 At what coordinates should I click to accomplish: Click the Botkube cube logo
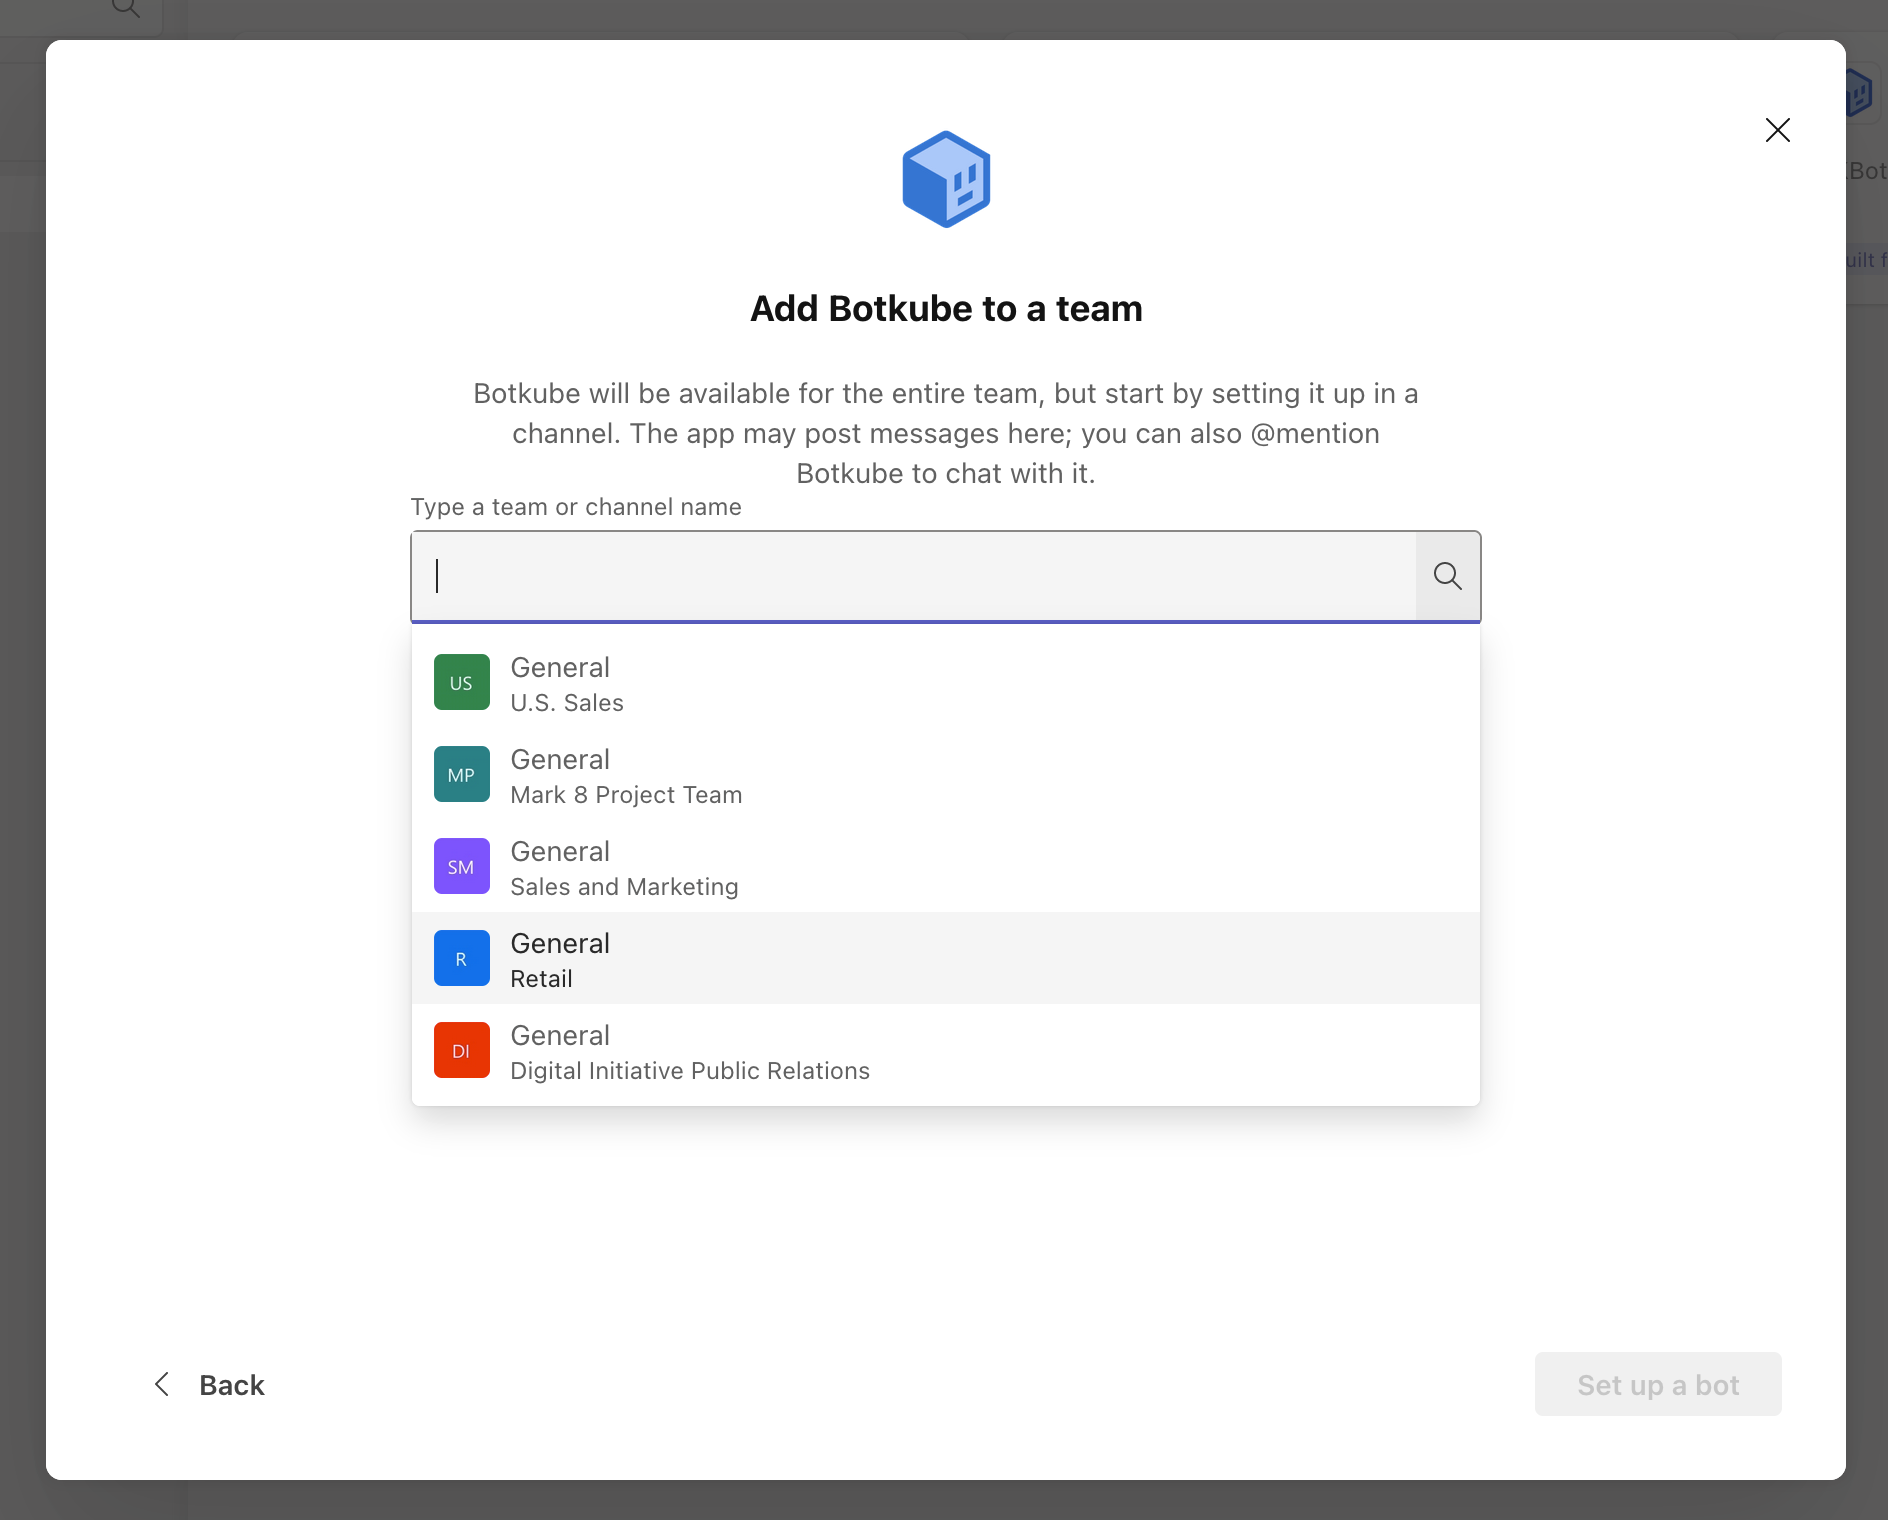tap(946, 179)
